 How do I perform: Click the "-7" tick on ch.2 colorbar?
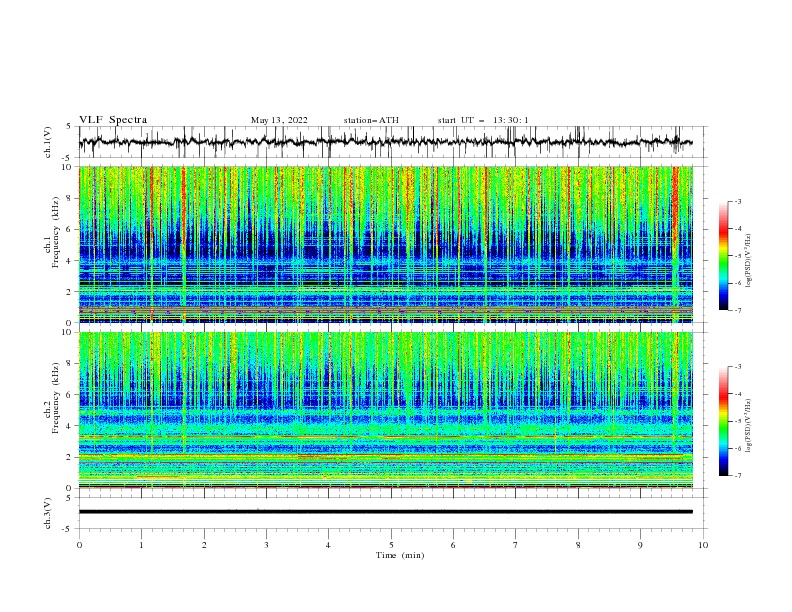pos(738,475)
